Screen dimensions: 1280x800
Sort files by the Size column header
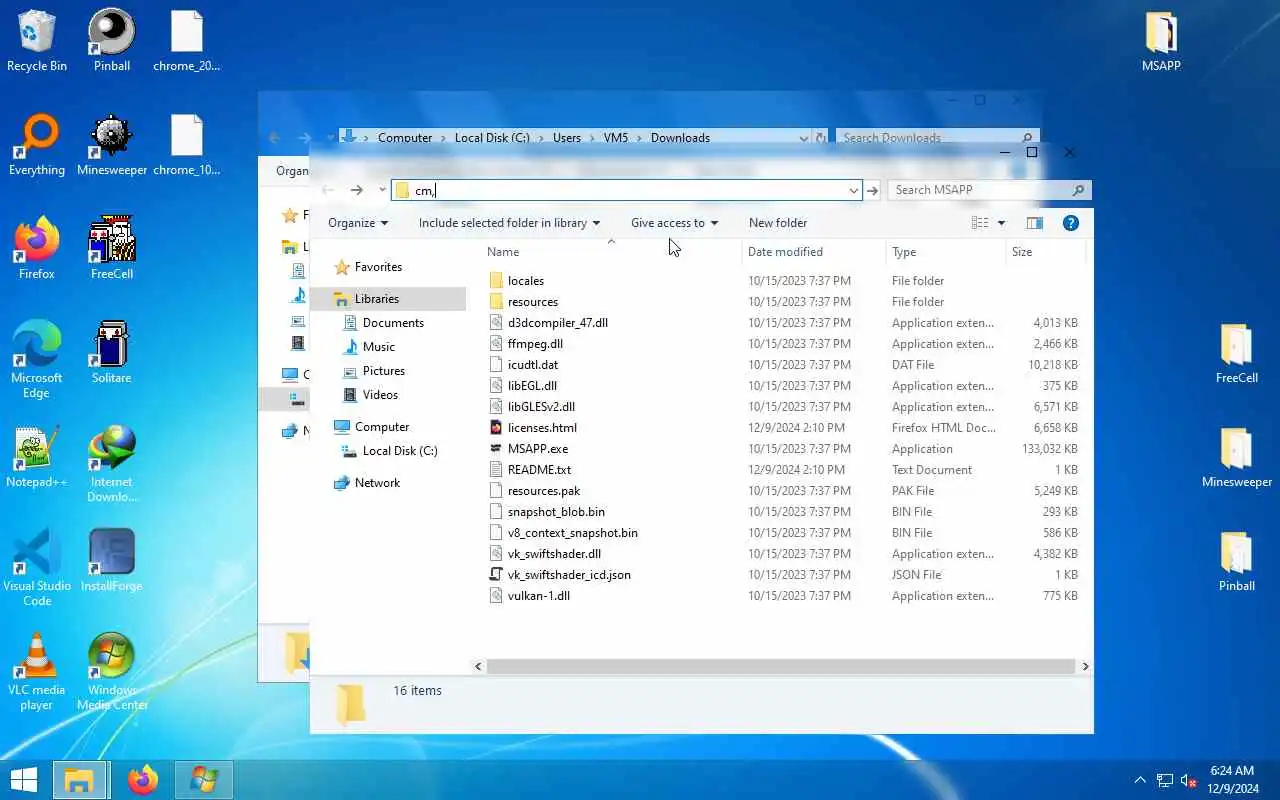pyautogui.click(x=1045, y=252)
